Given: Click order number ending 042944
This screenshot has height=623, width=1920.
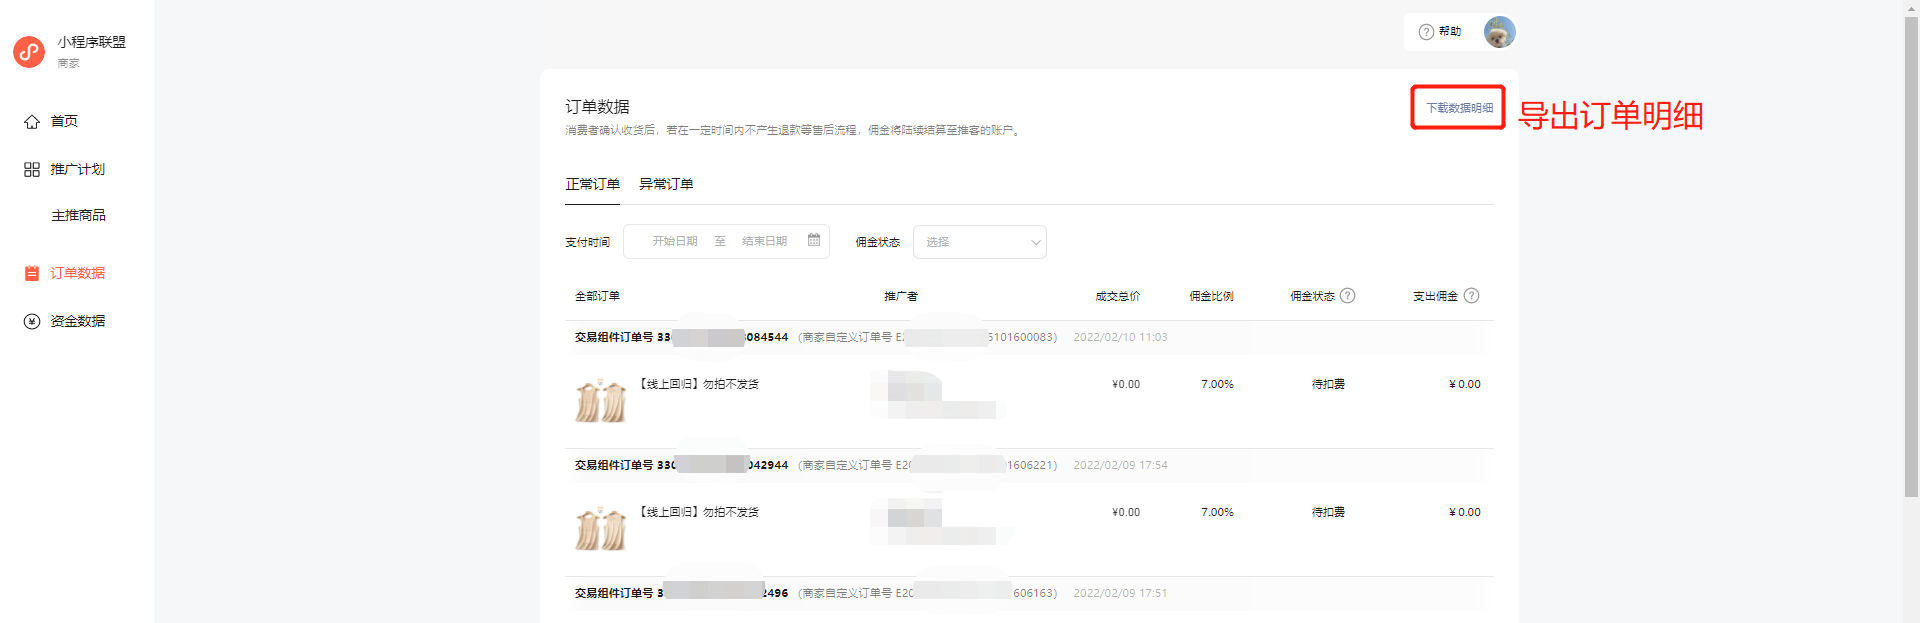Looking at the screenshot, I should tap(681, 465).
